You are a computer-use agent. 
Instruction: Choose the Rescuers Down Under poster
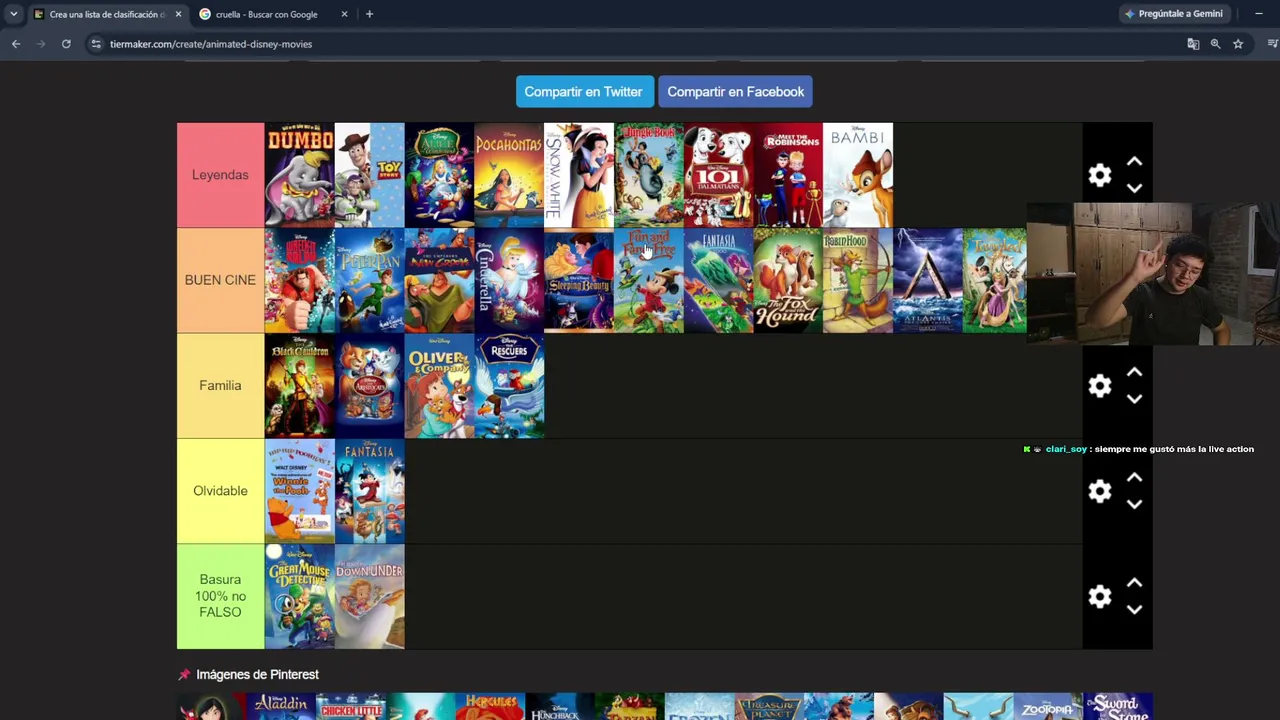(370, 597)
